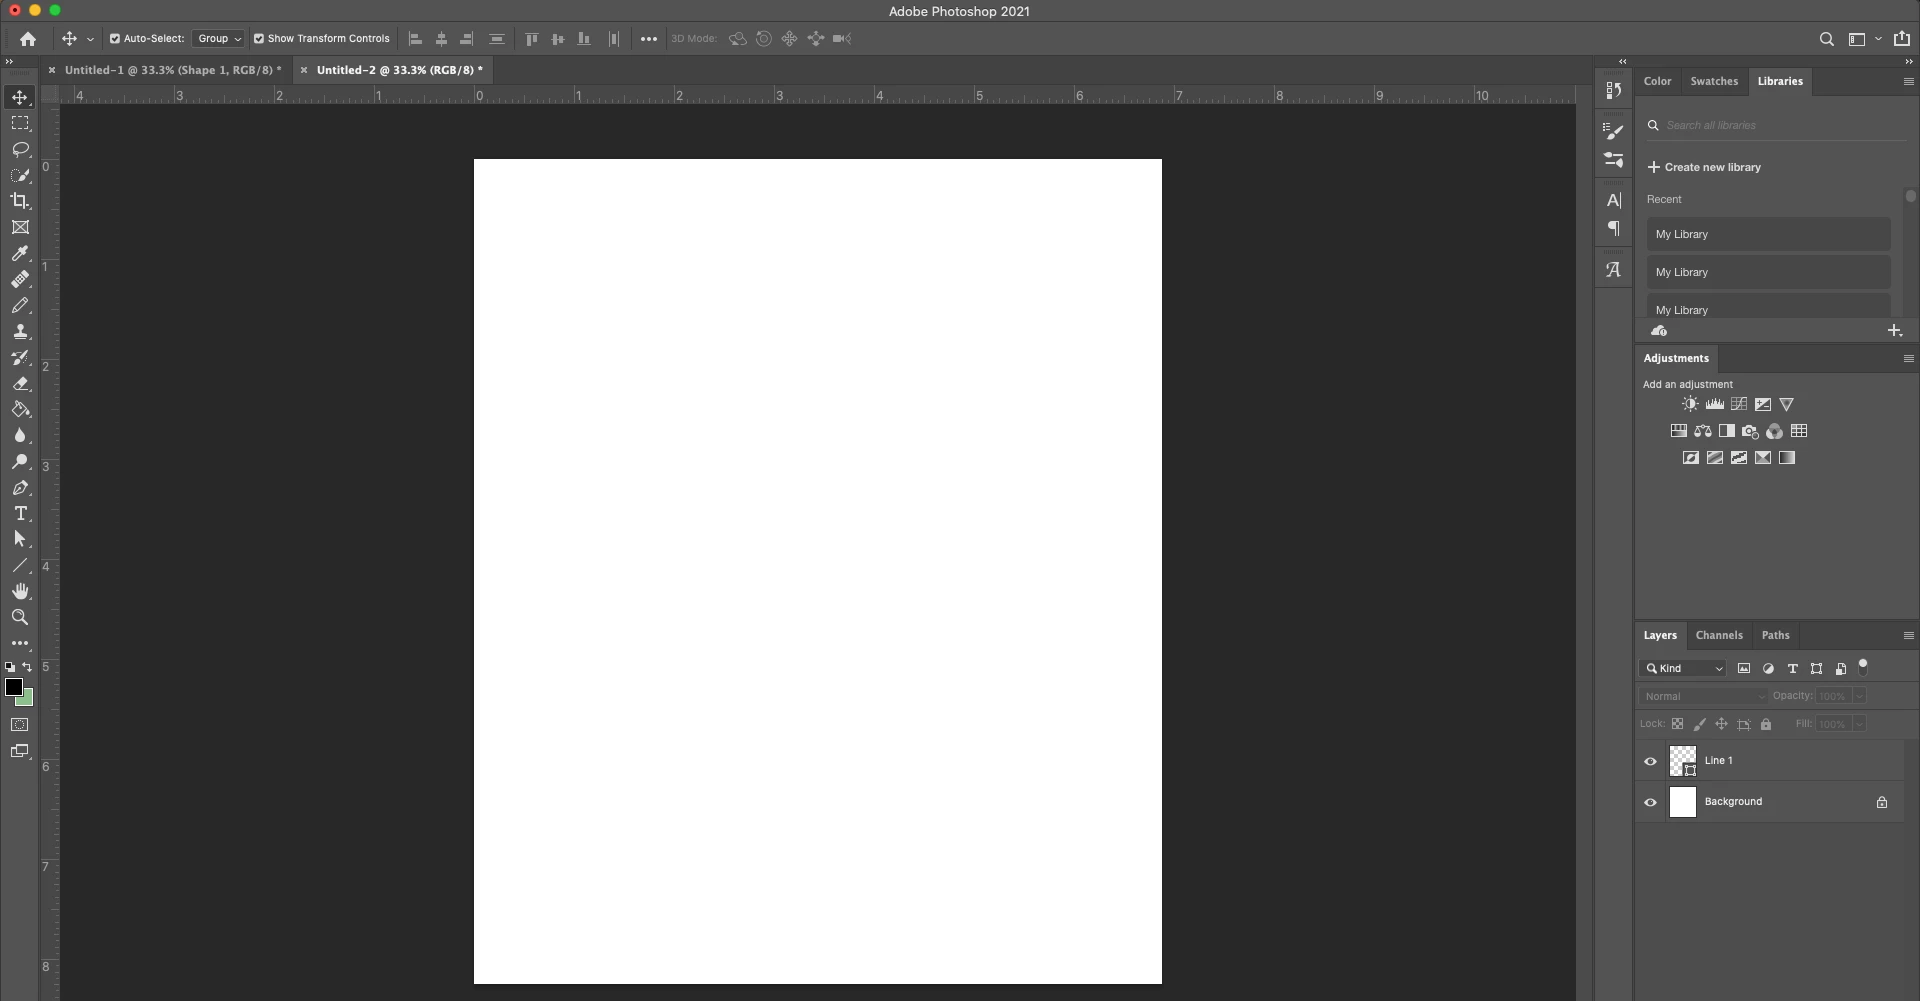Select the Brush tool
The image size is (1920, 1001).
(x=20, y=306)
